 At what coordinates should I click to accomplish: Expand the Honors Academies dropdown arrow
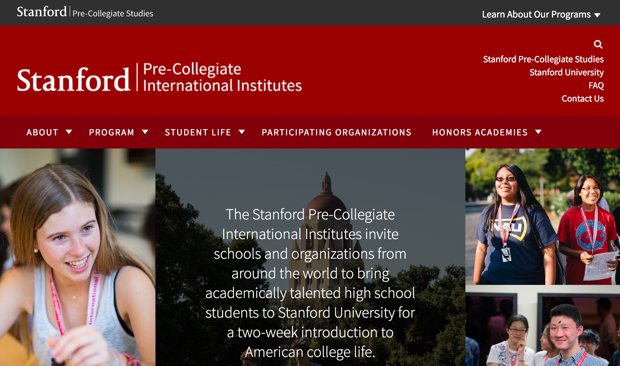[538, 132]
